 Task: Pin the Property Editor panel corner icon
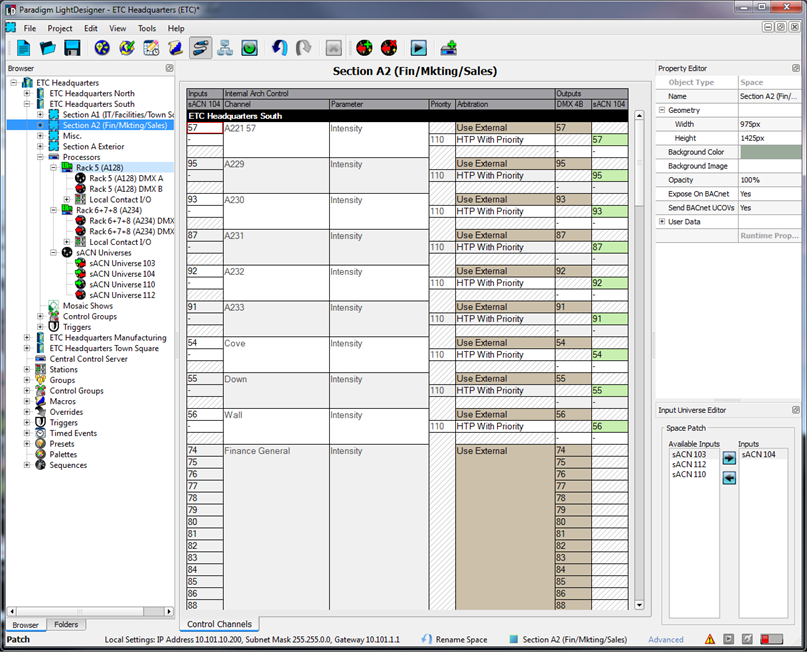point(796,68)
